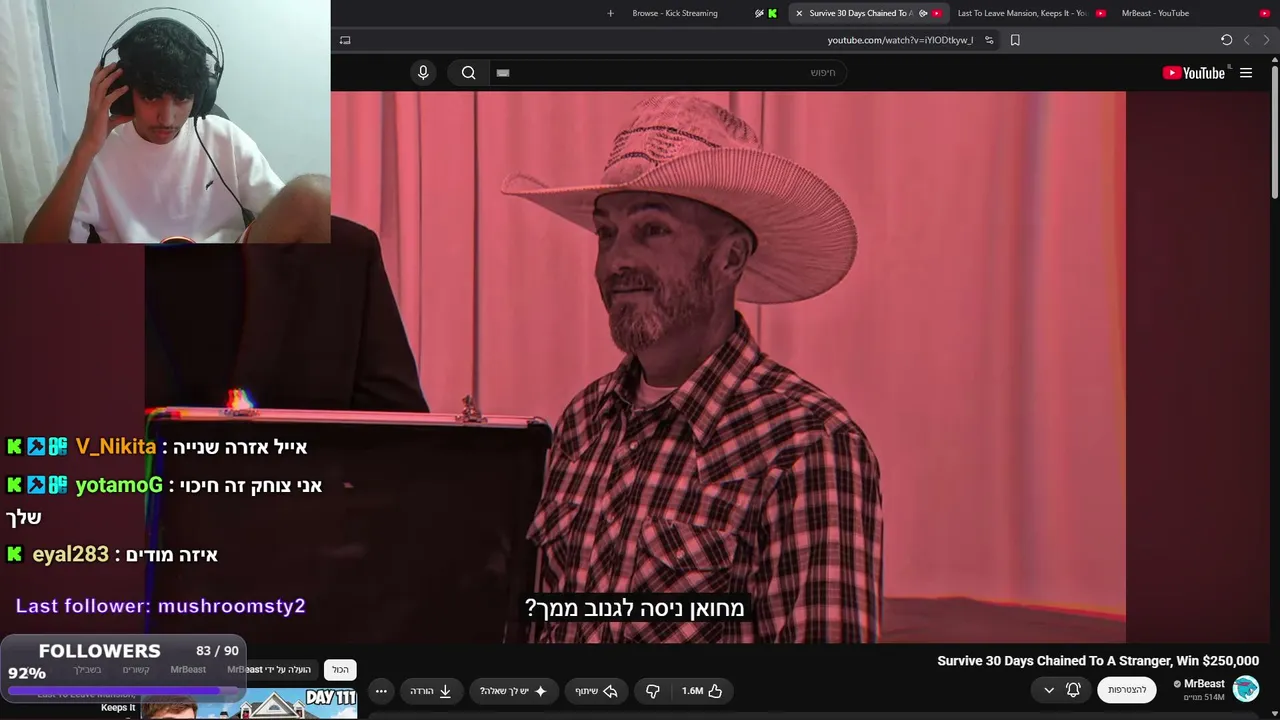Select the Survive 30 Days Chained tab

click(868, 13)
